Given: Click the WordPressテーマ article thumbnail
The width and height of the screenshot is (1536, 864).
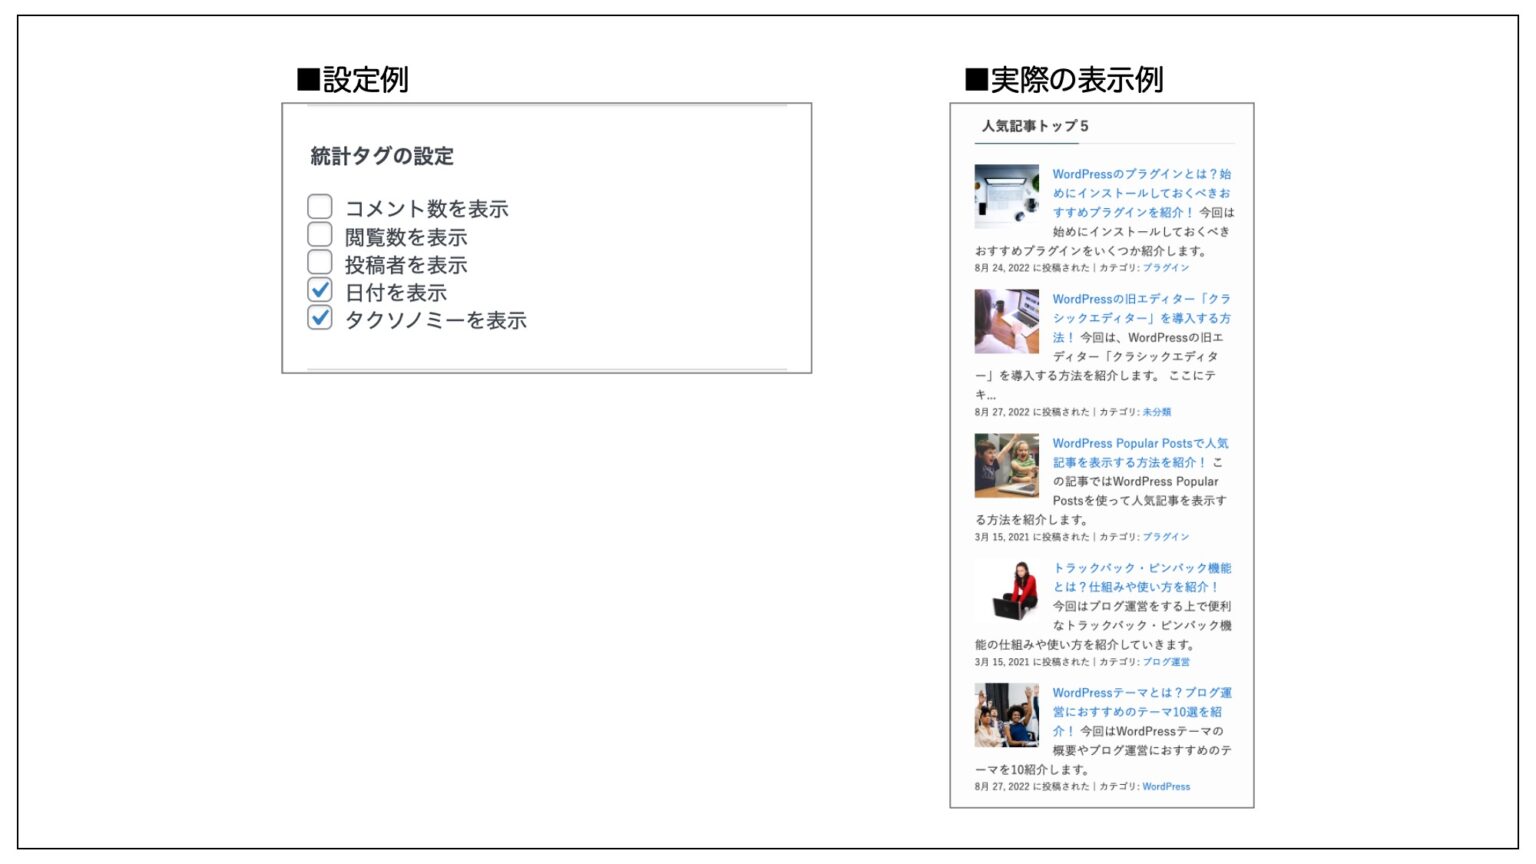Looking at the screenshot, I should pos(1006,716).
